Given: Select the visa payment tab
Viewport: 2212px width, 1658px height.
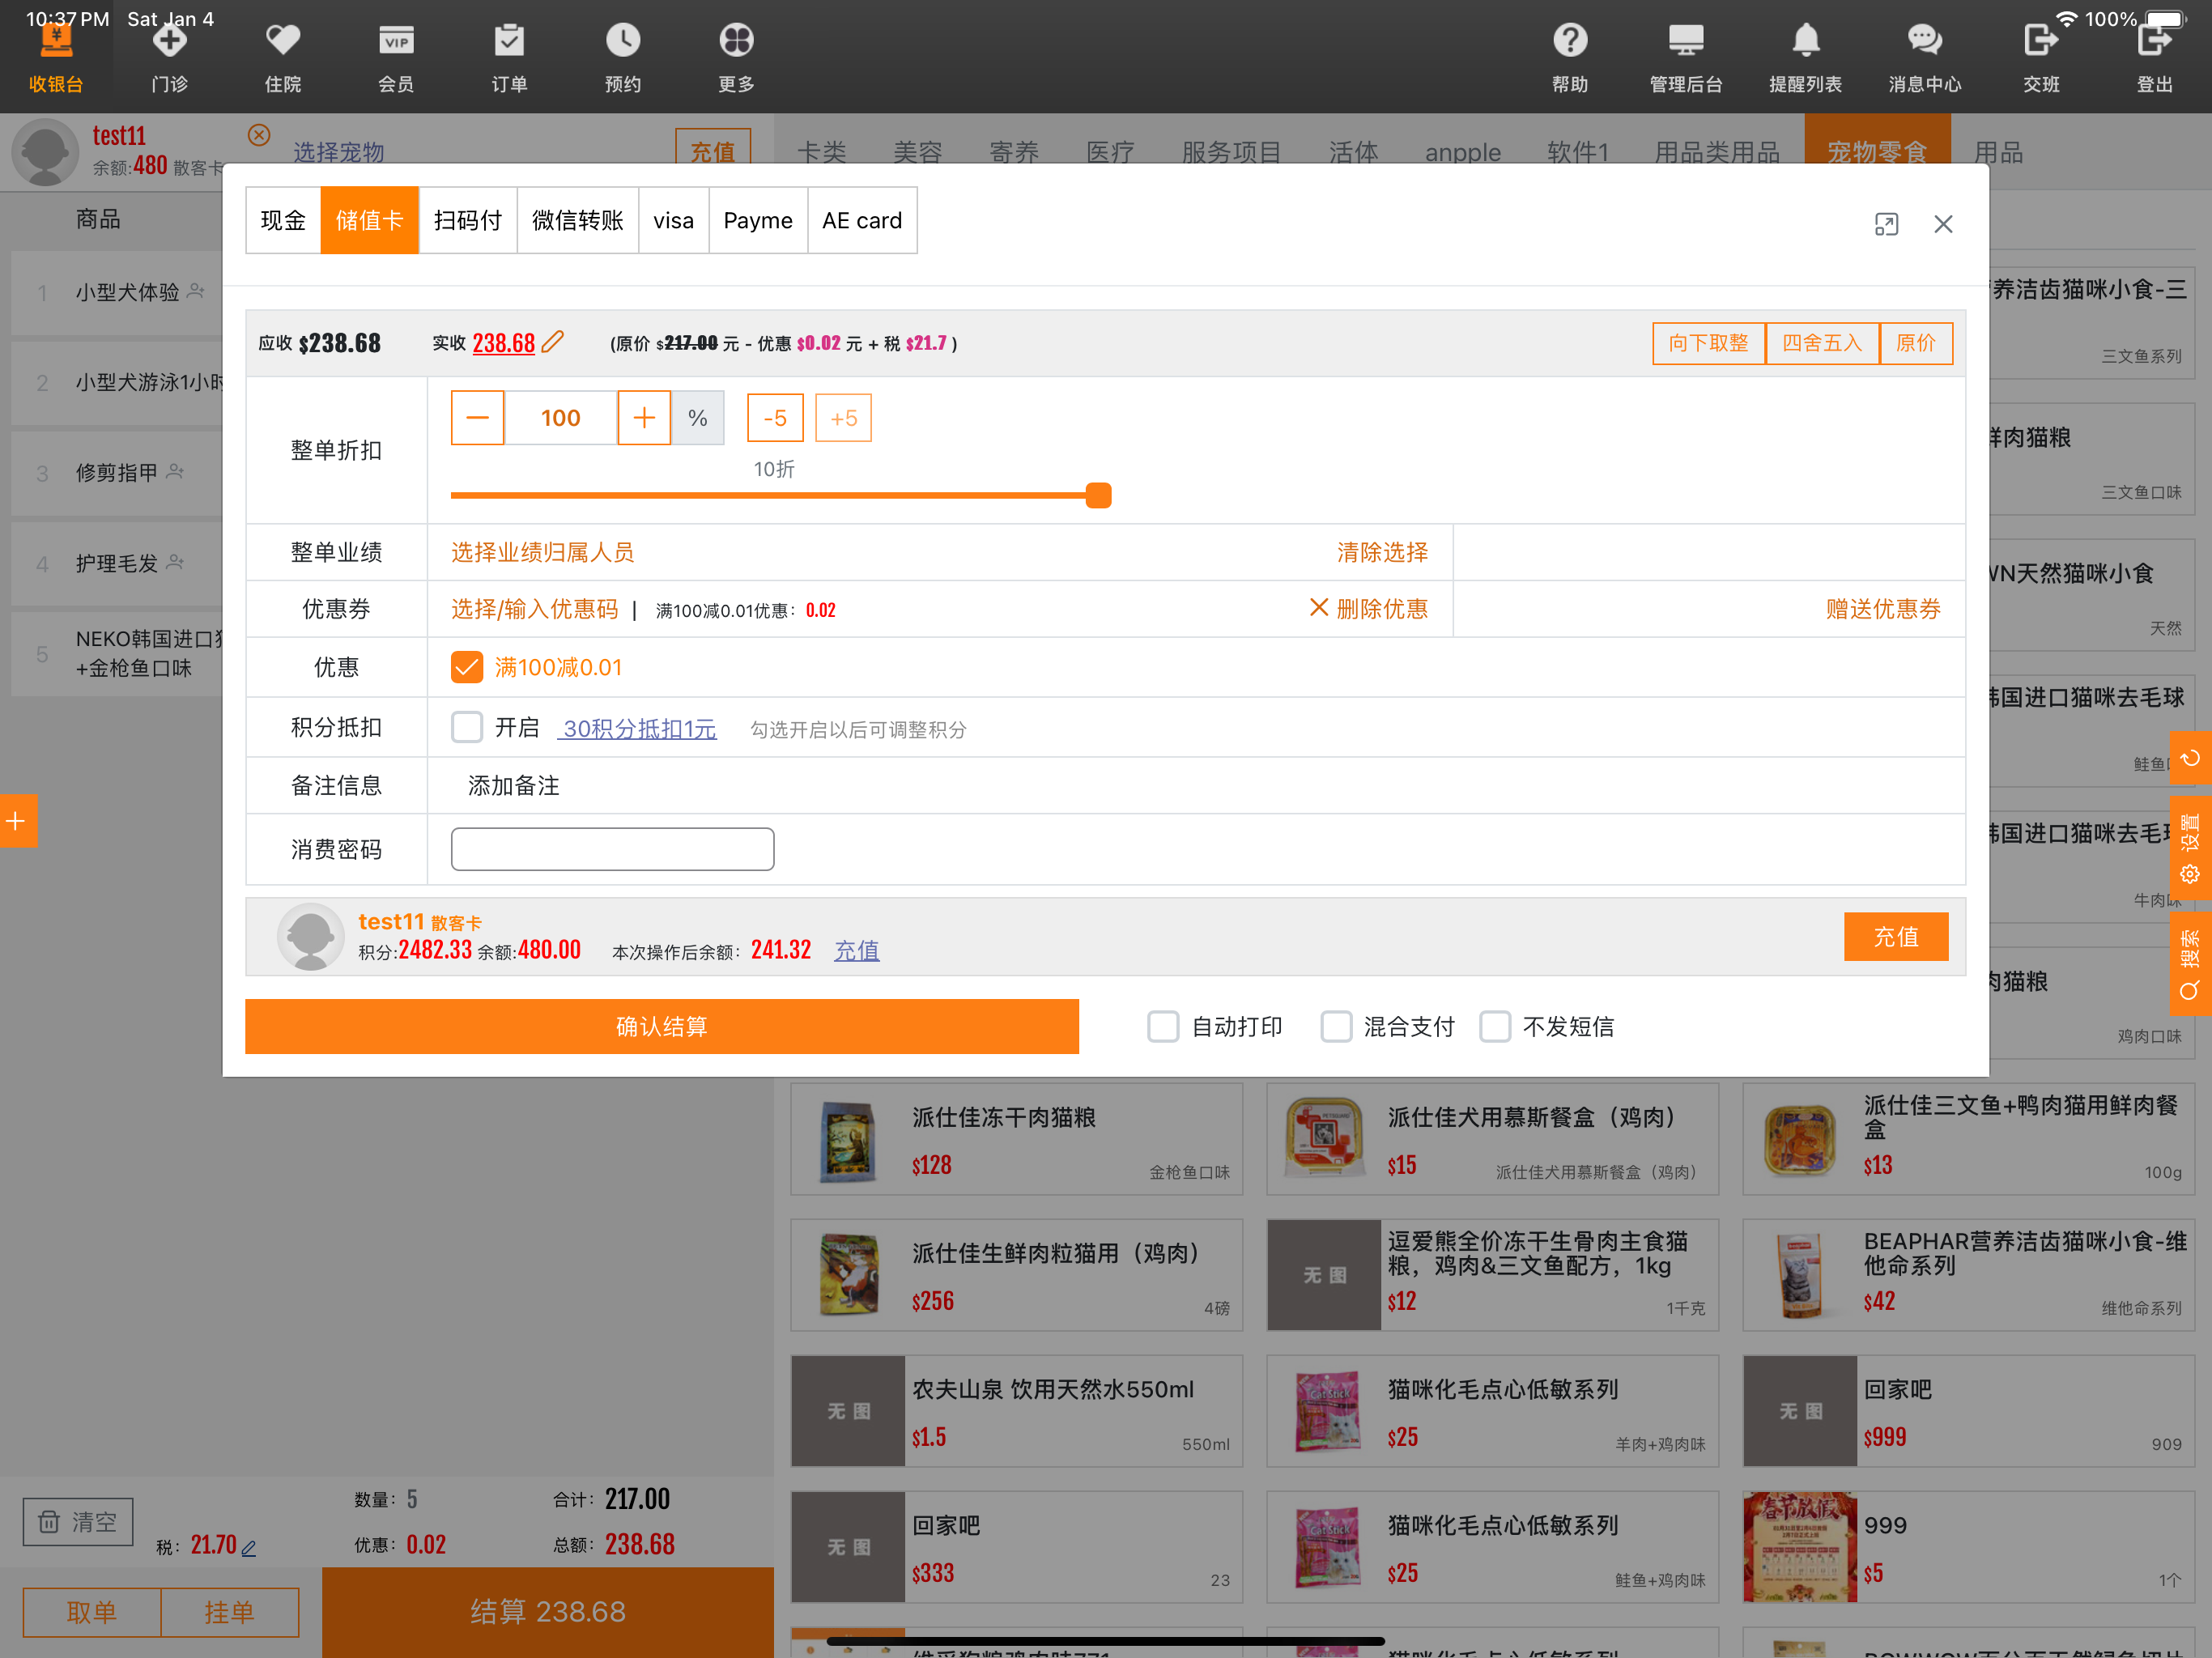Looking at the screenshot, I should point(673,220).
